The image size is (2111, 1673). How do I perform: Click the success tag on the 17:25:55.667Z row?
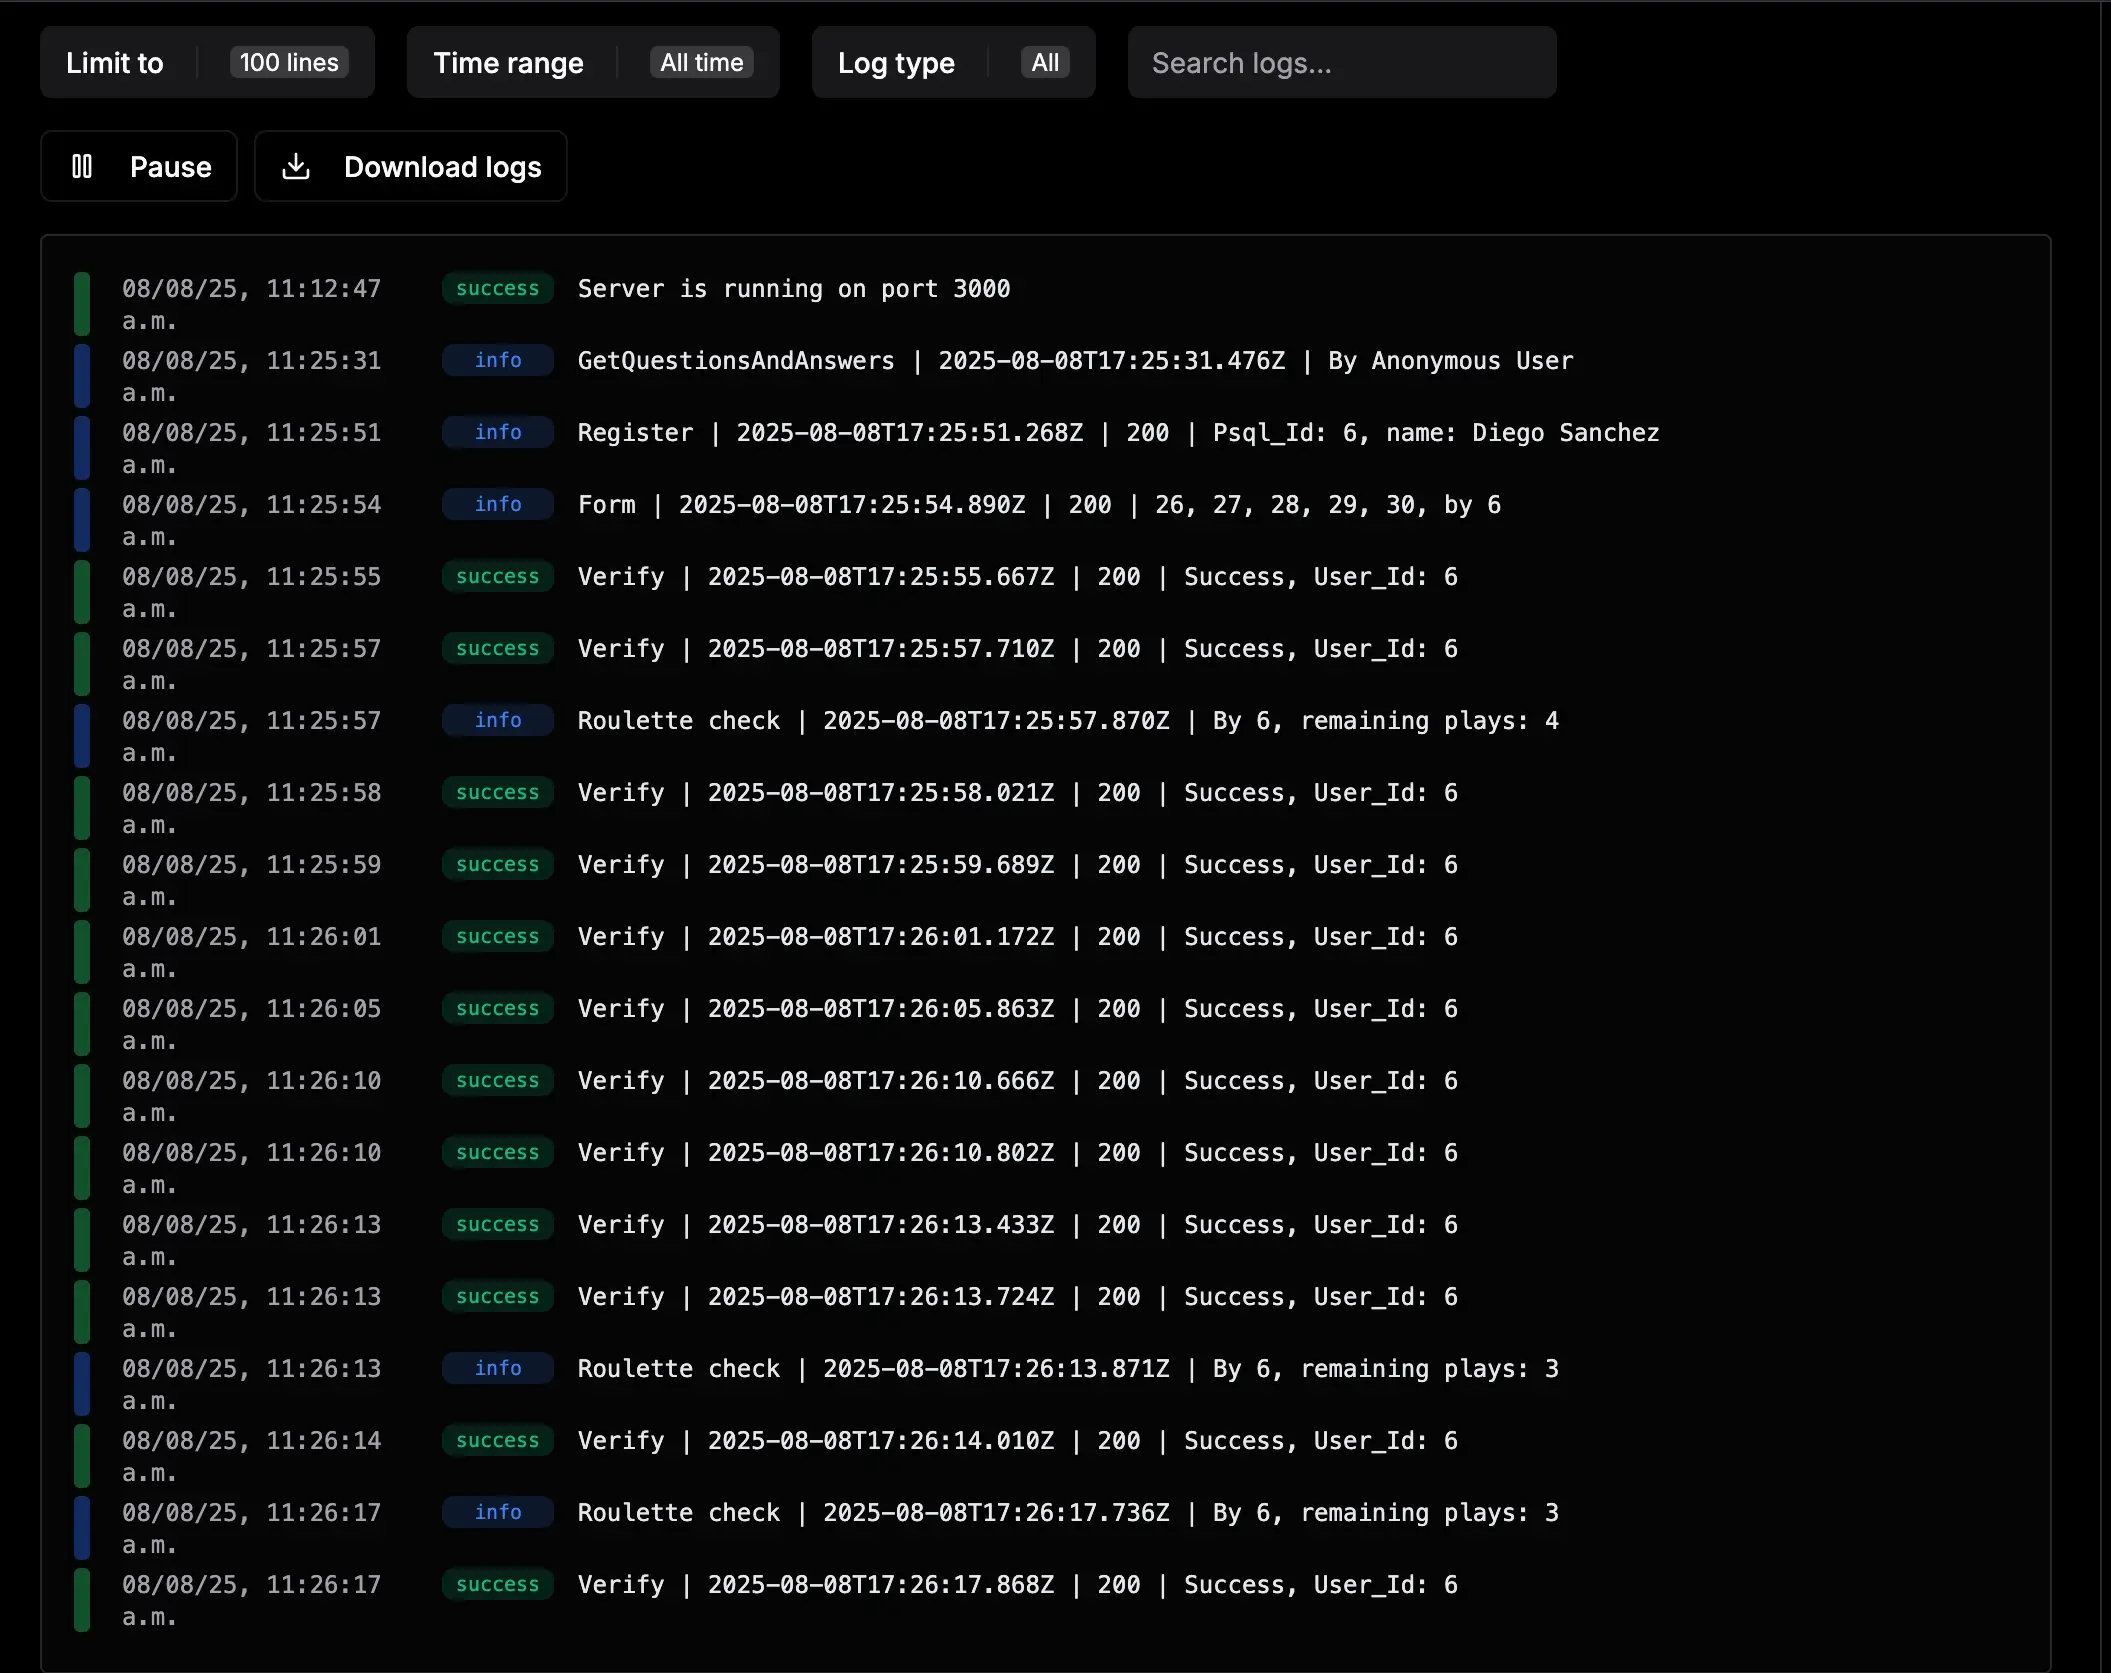tap(497, 577)
